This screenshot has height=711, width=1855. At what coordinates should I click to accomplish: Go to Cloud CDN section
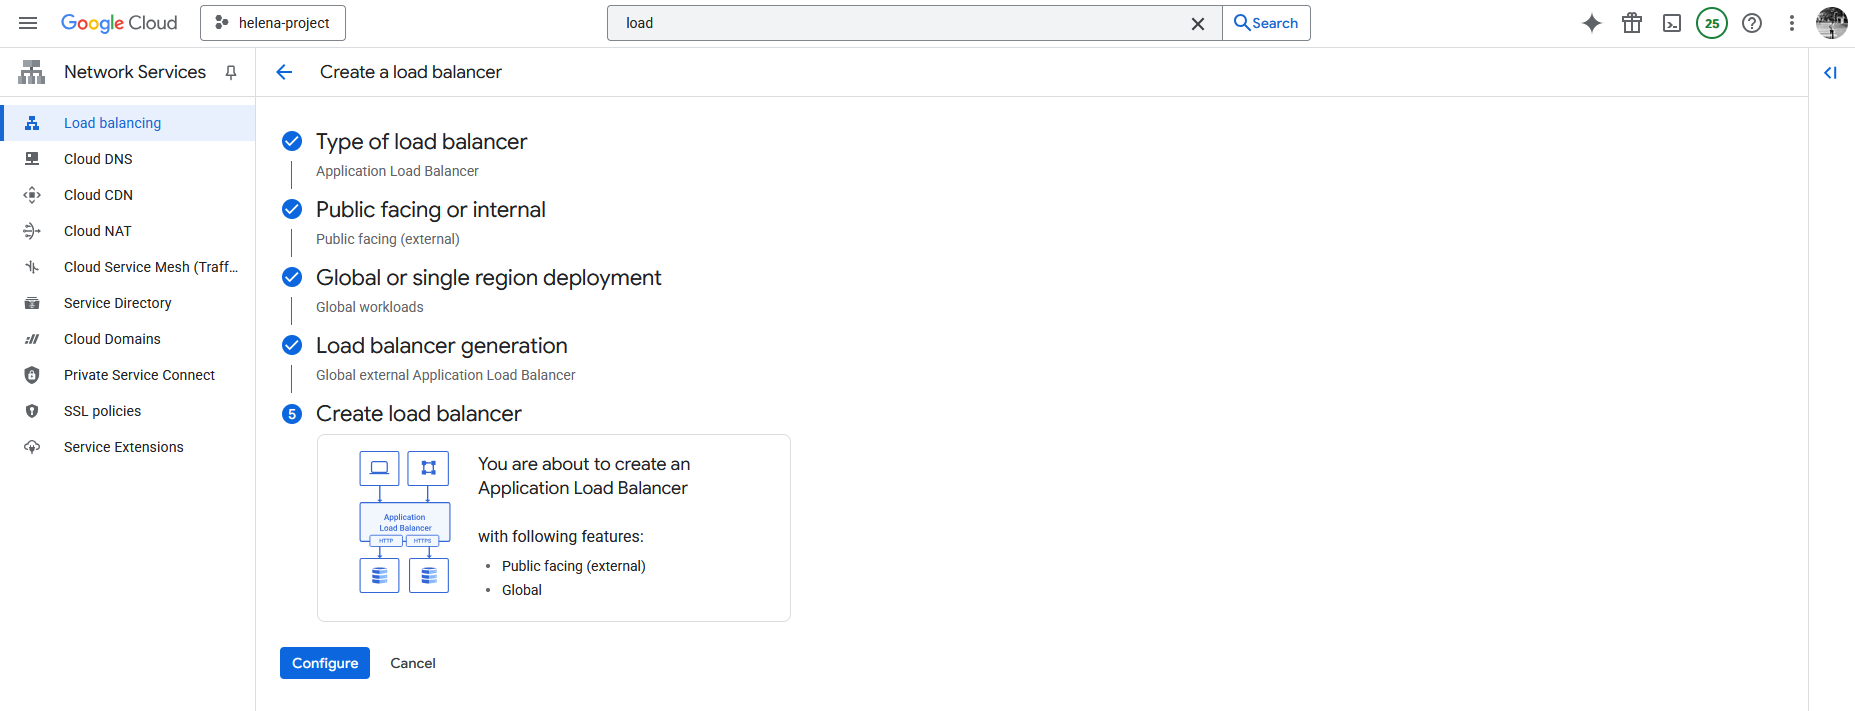click(x=98, y=195)
